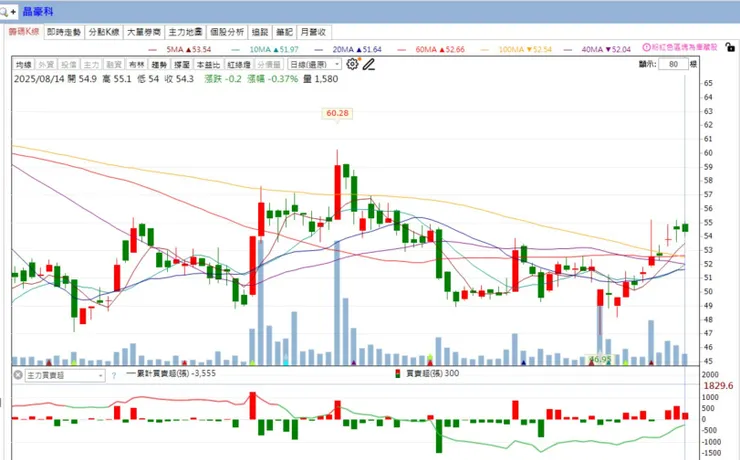Open the chart settings gear icon
Screen dimensions: 740x460
[x=352, y=64]
